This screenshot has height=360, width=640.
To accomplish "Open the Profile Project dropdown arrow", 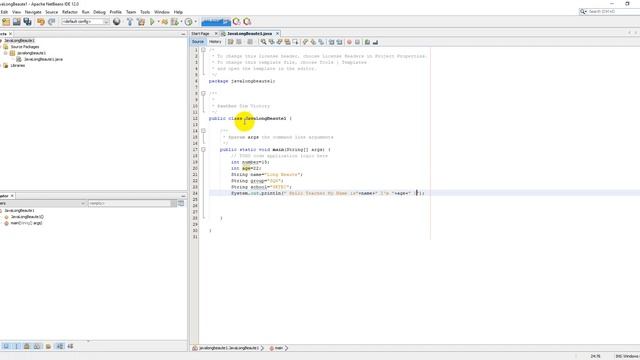I will pyautogui.click(x=196, y=22).
